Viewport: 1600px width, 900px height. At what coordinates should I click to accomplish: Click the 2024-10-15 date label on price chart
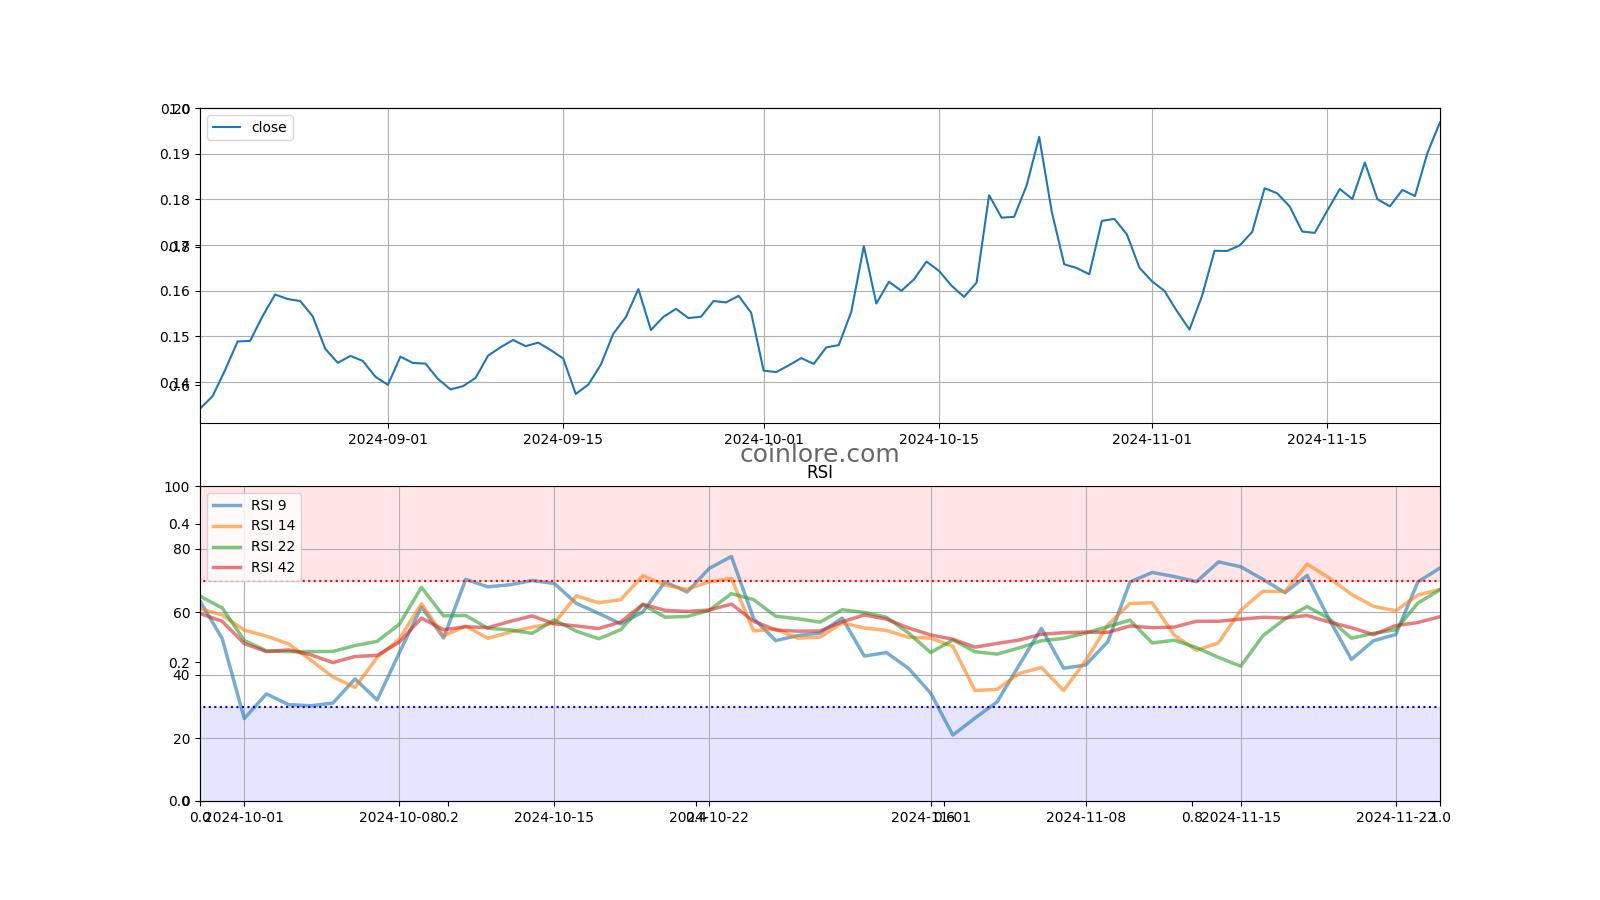pyautogui.click(x=939, y=439)
